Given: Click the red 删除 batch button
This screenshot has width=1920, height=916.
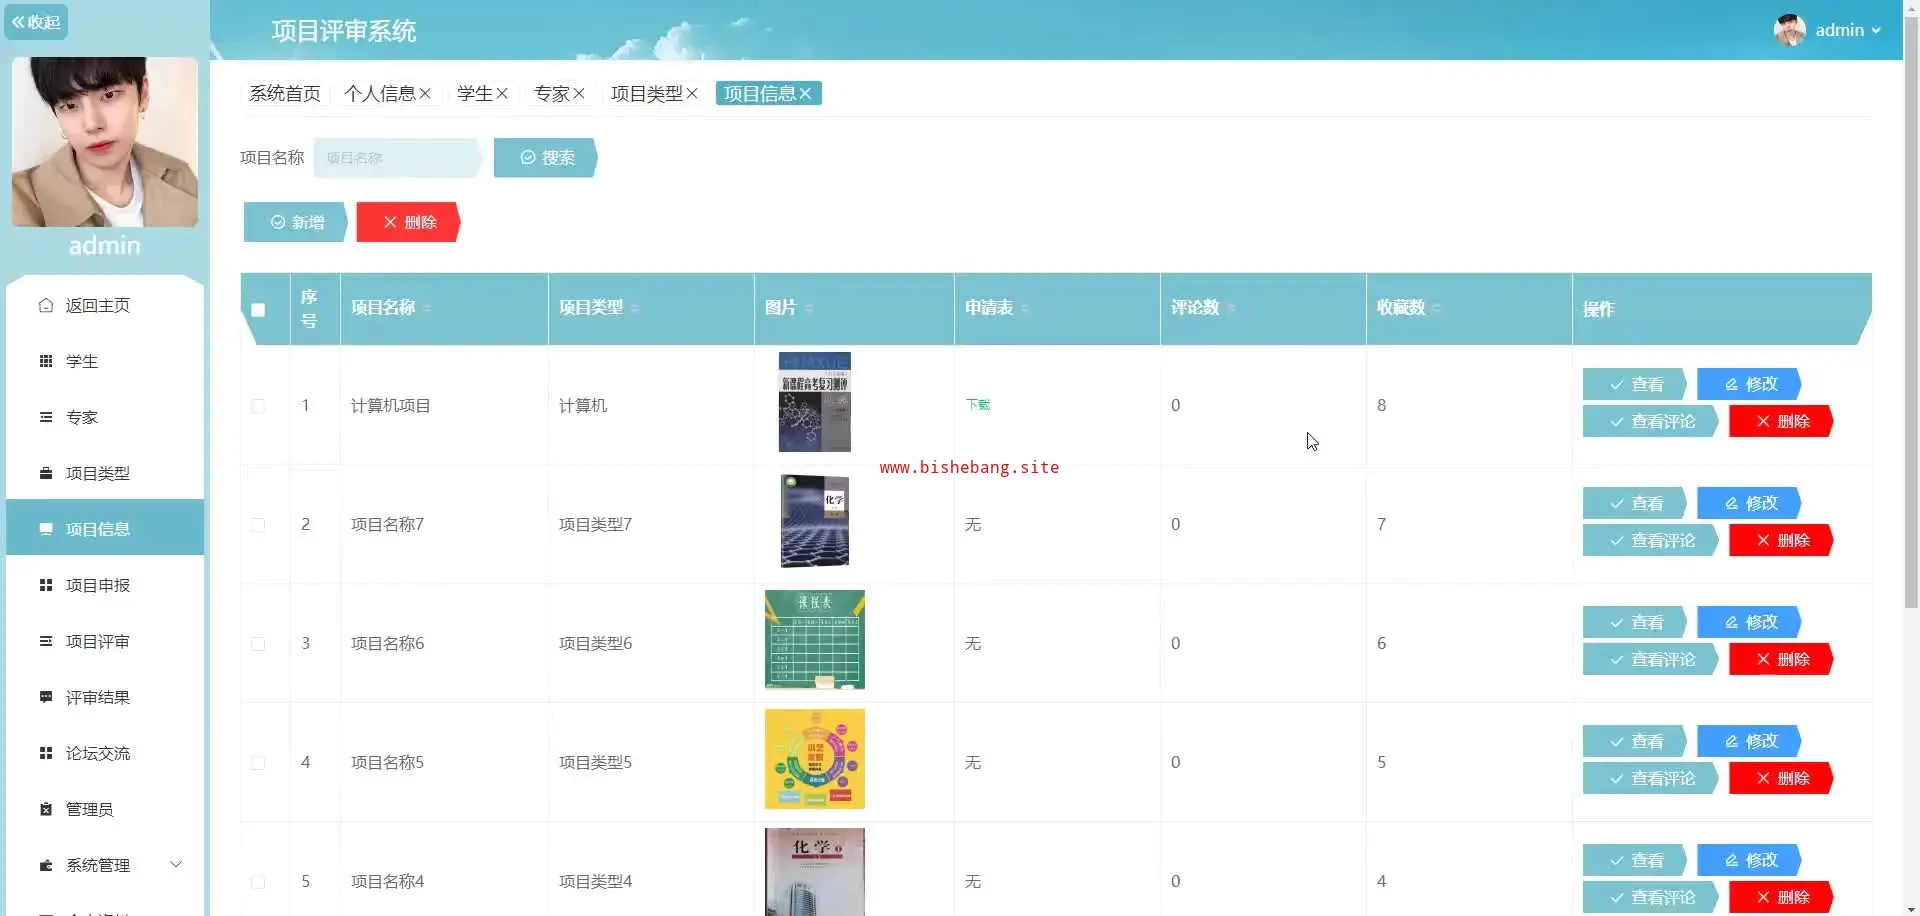Looking at the screenshot, I should 409,222.
